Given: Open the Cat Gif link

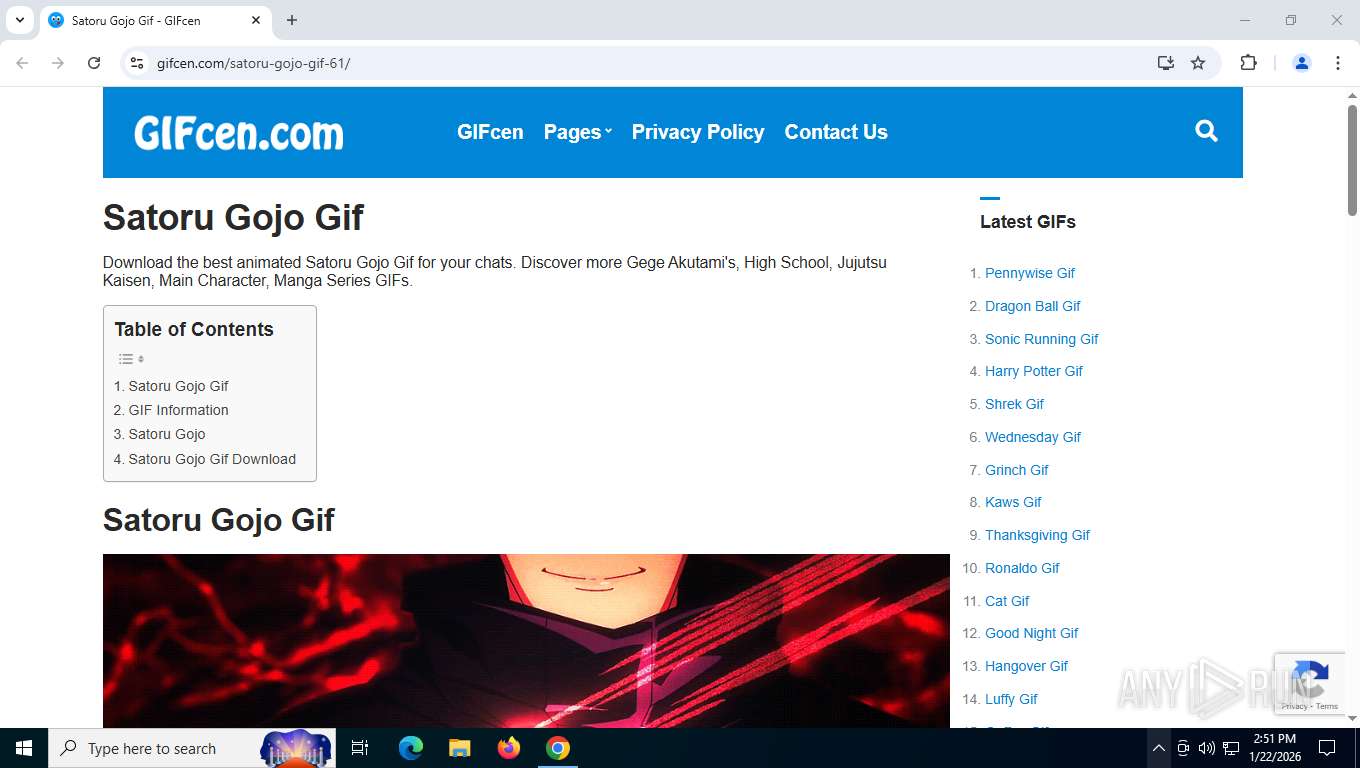Looking at the screenshot, I should click(1007, 601).
